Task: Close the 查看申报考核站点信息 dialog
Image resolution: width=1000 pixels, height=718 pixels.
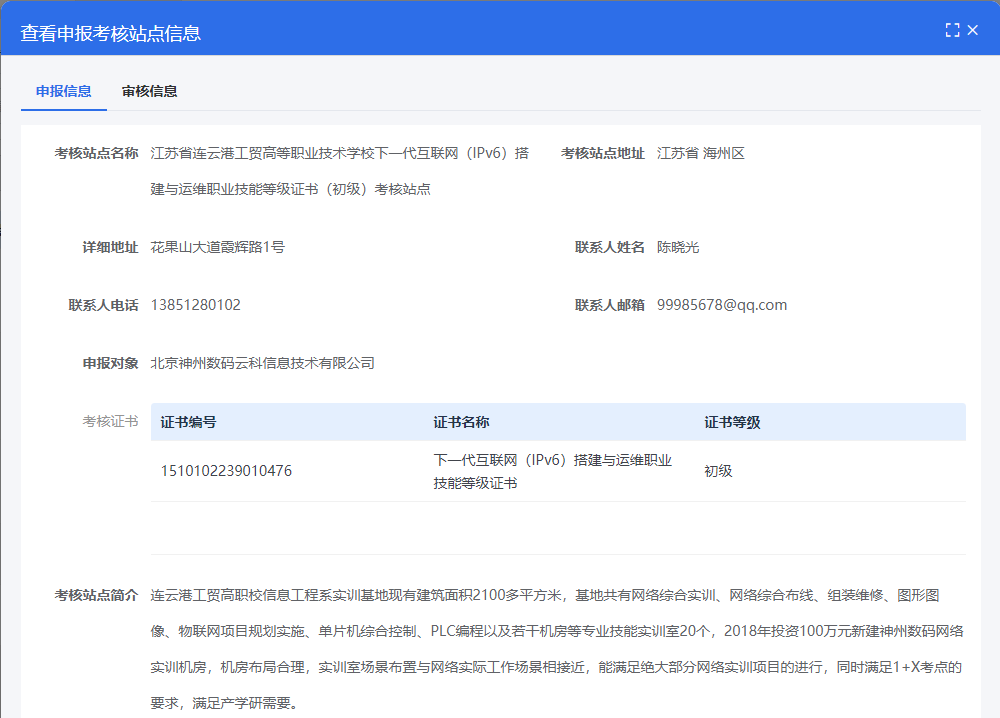Action: click(x=973, y=31)
